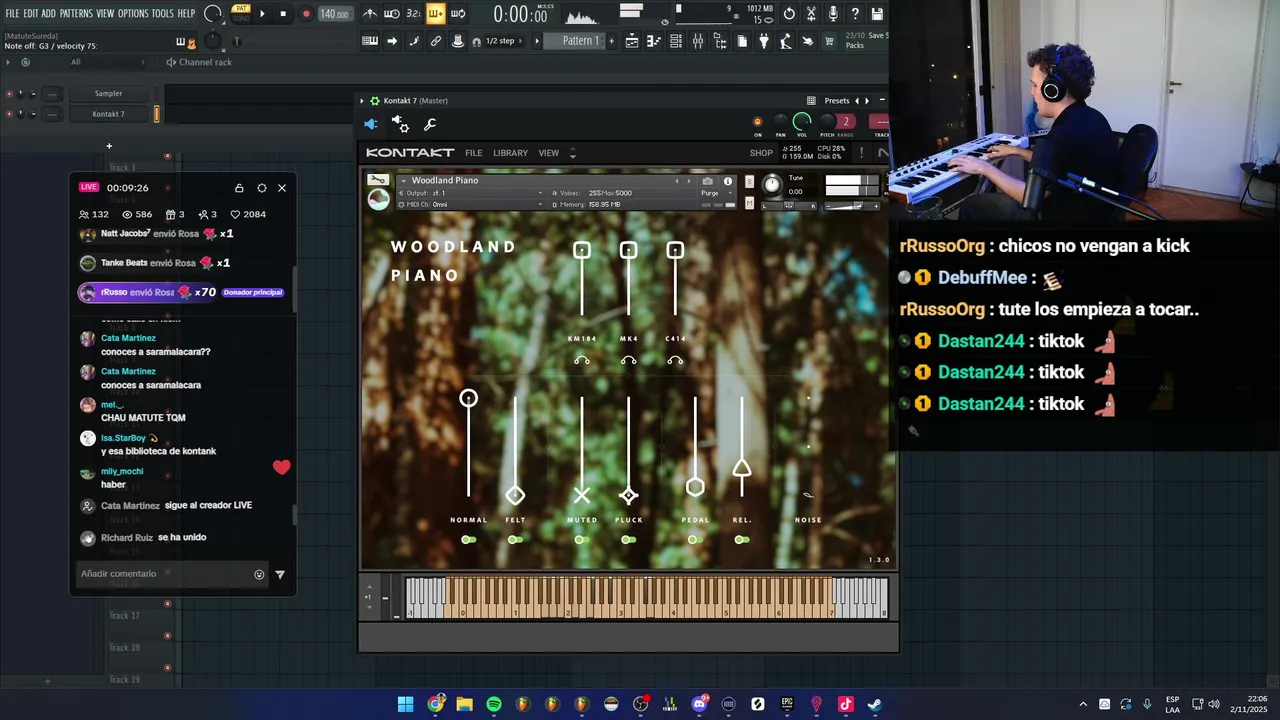The height and width of the screenshot is (720, 1280).
Task: Toggle the Kontakt Mute M button
Action: pos(749,203)
